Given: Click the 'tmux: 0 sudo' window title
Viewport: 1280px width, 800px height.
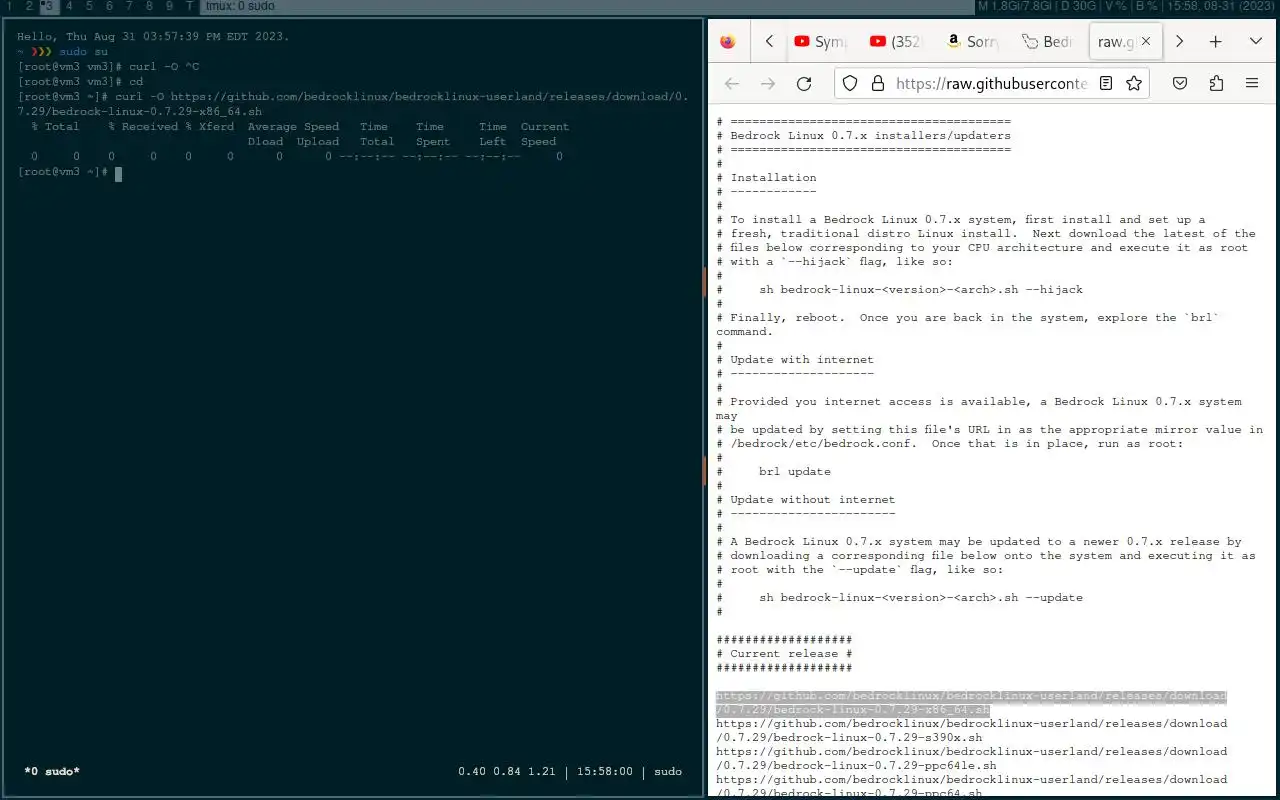Looking at the screenshot, I should coord(240,6).
